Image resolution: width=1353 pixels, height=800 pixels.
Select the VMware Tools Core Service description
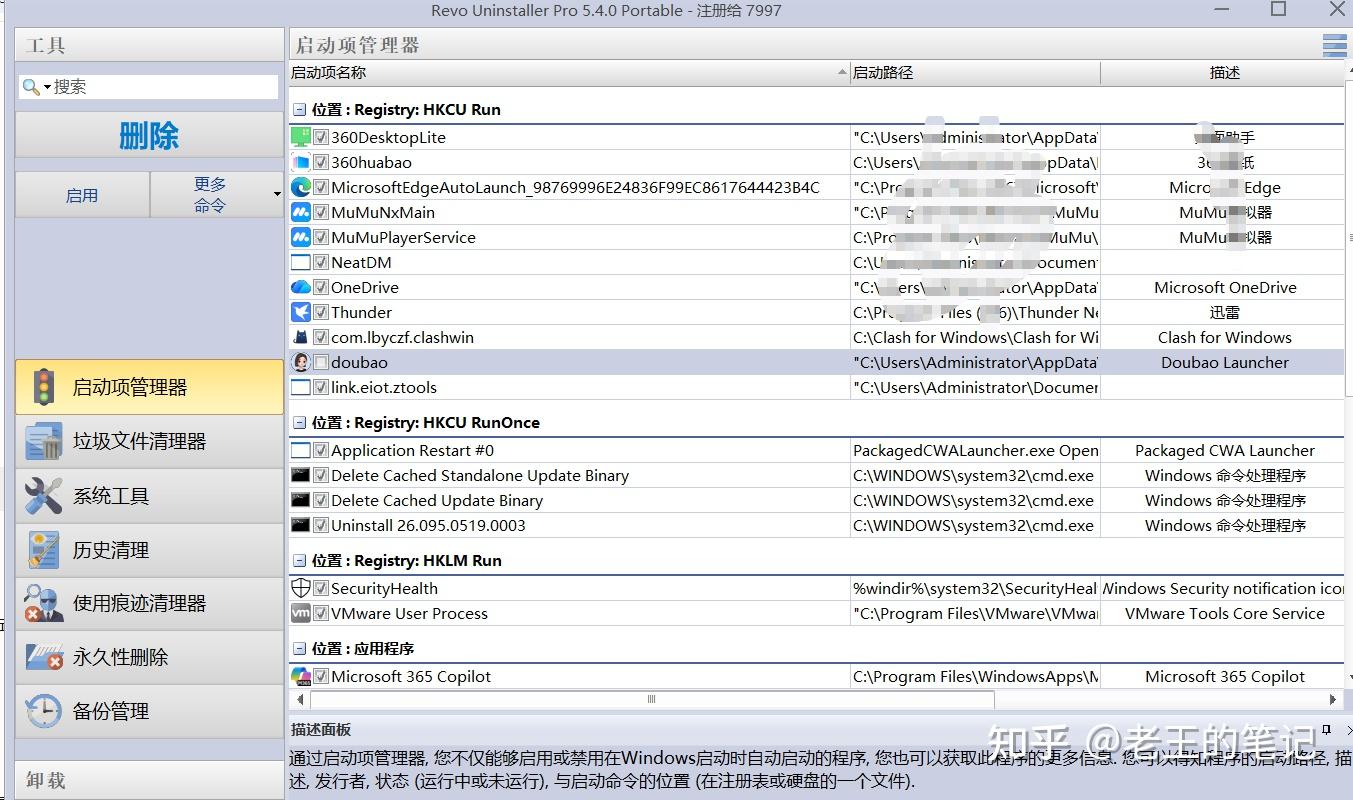tap(1225, 613)
